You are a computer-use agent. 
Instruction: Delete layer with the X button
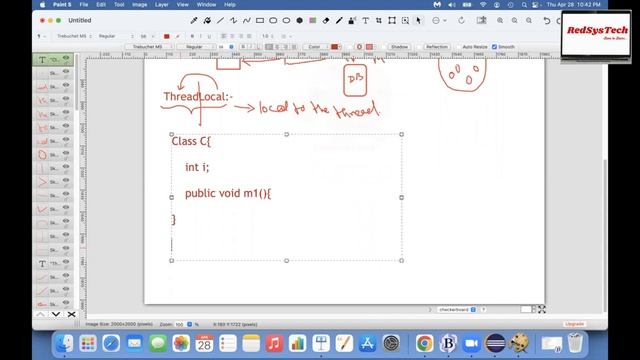point(71,314)
